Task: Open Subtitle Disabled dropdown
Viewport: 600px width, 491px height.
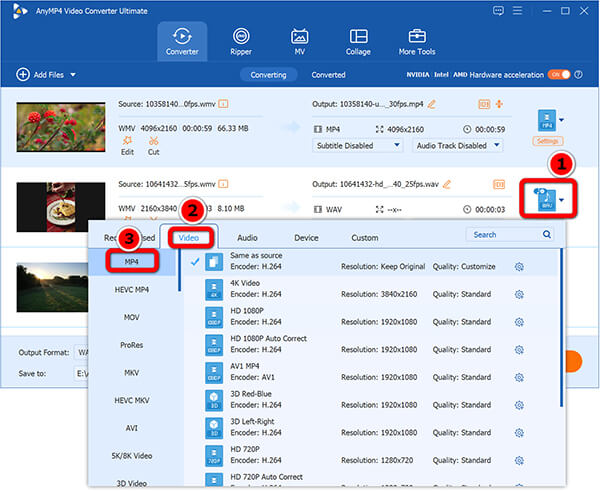Action: point(357,146)
